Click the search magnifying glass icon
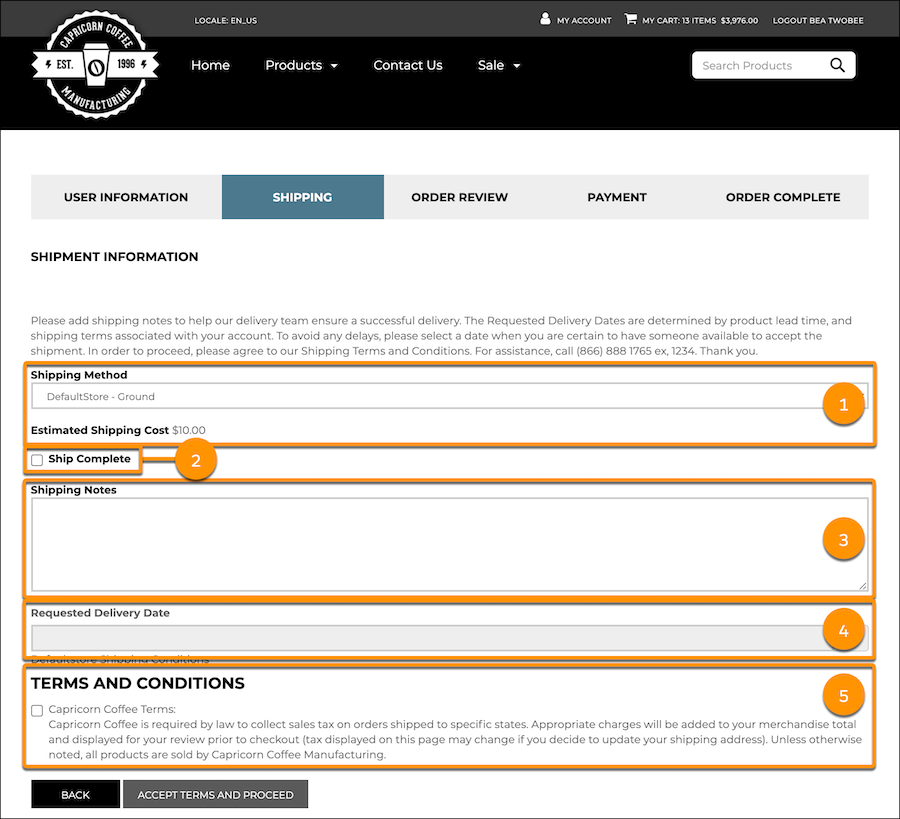The height and width of the screenshot is (819, 900). click(838, 65)
